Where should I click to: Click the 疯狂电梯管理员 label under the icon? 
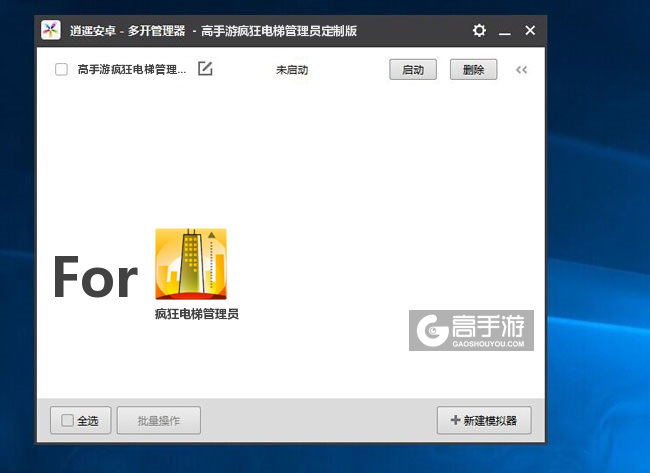pyautogui.click(x=197, y=314)
